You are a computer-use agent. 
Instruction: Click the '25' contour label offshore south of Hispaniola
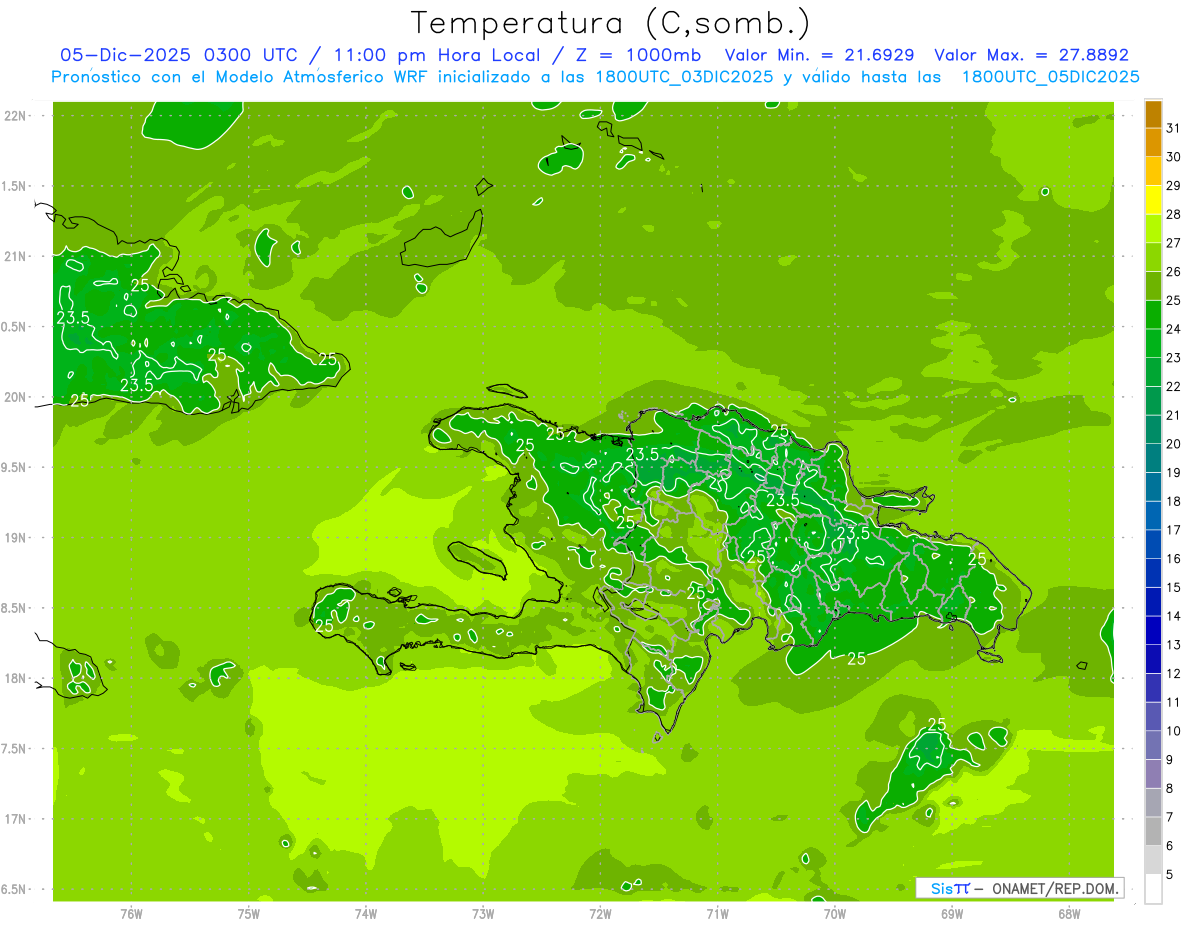click(x=857, y=658)
